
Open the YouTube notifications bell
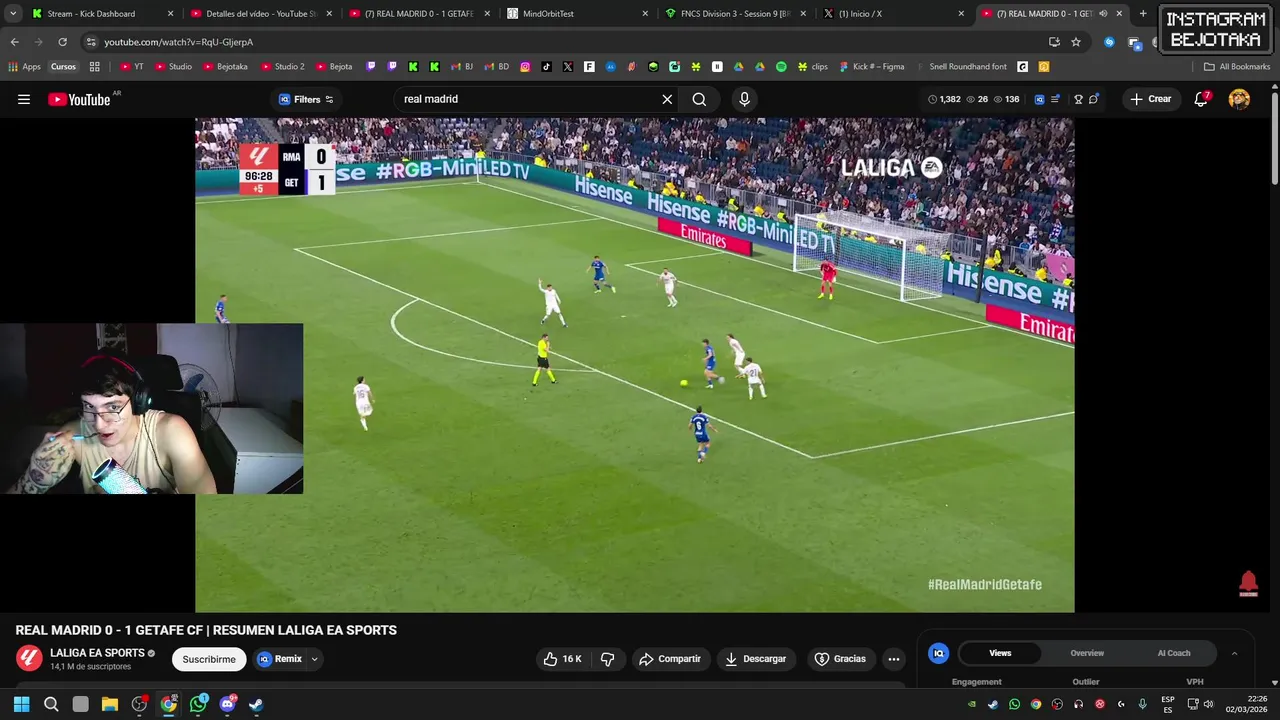pos(1201,99)
